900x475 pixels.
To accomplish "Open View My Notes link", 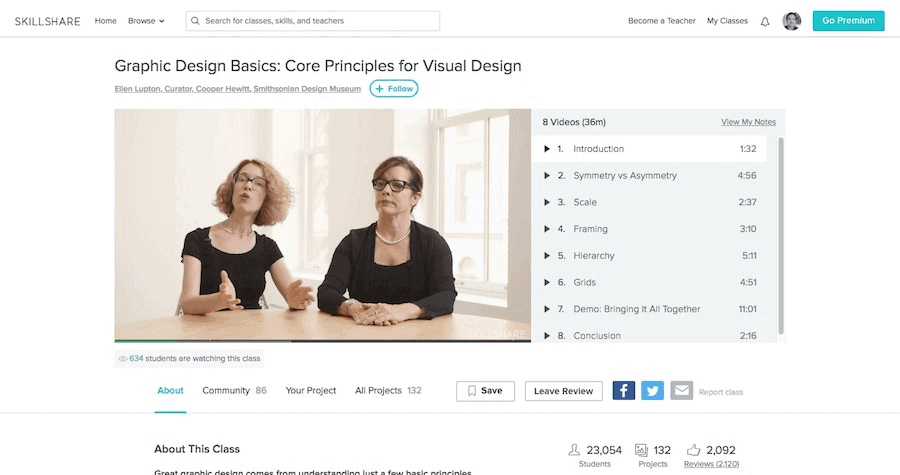I will [x=748, y=122].
